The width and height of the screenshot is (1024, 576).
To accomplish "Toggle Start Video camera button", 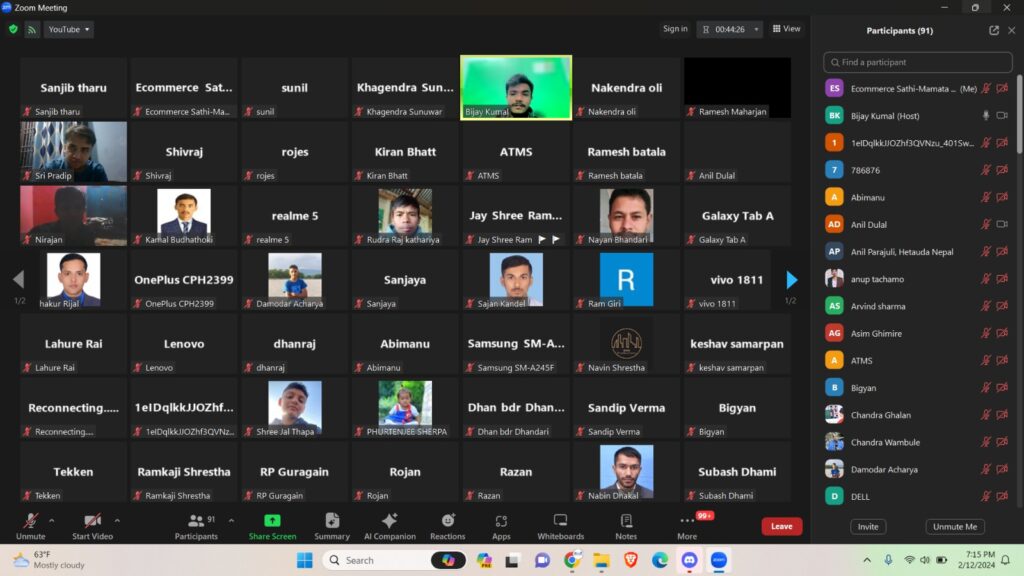I will click(92, 525).
